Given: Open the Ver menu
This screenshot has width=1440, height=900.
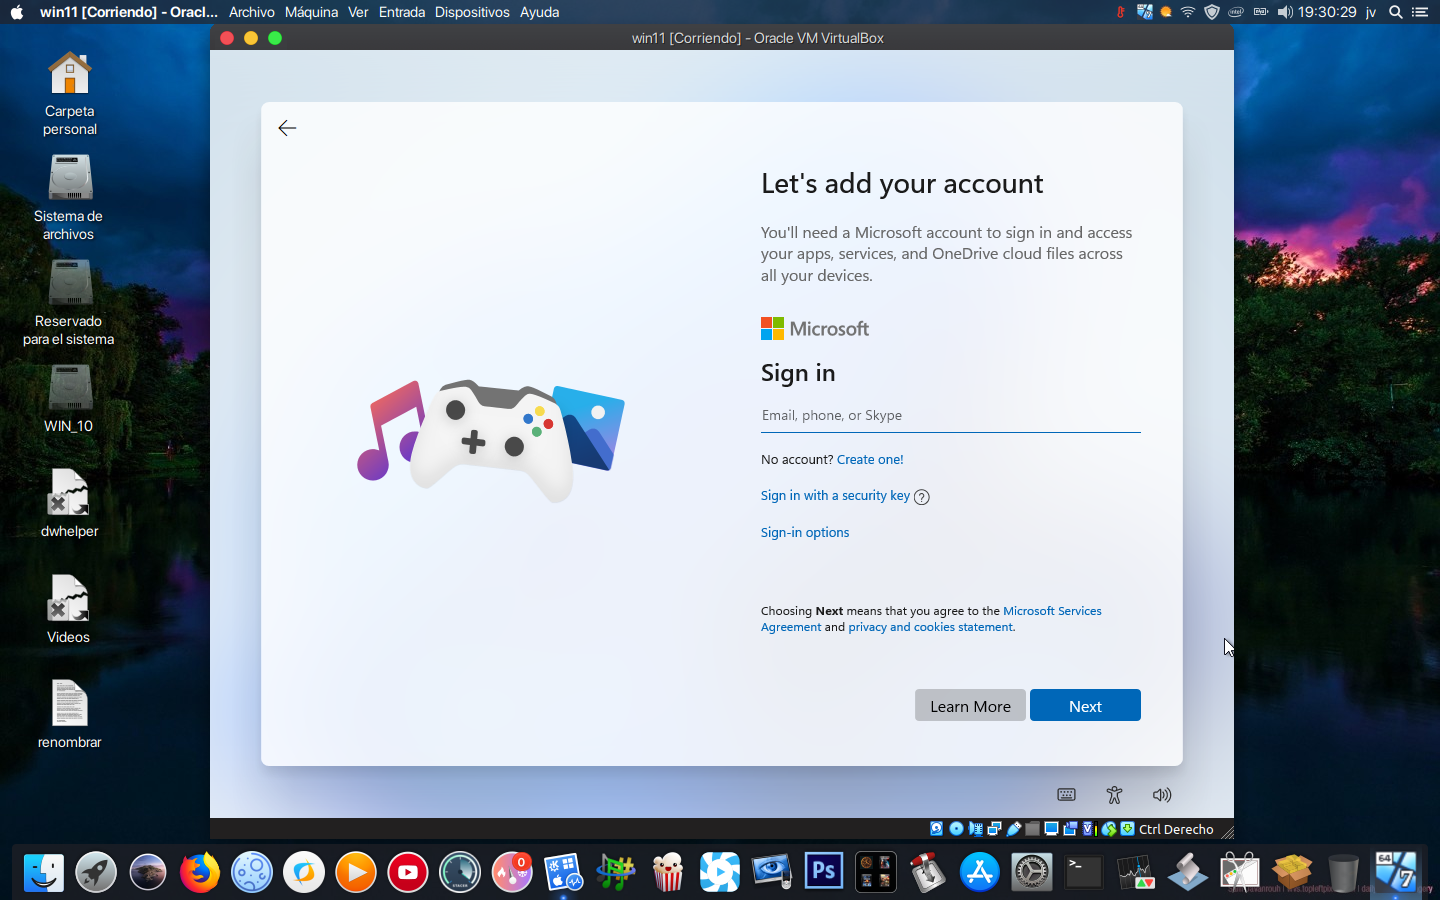Looking at the screenshot, I should [358, 12].
